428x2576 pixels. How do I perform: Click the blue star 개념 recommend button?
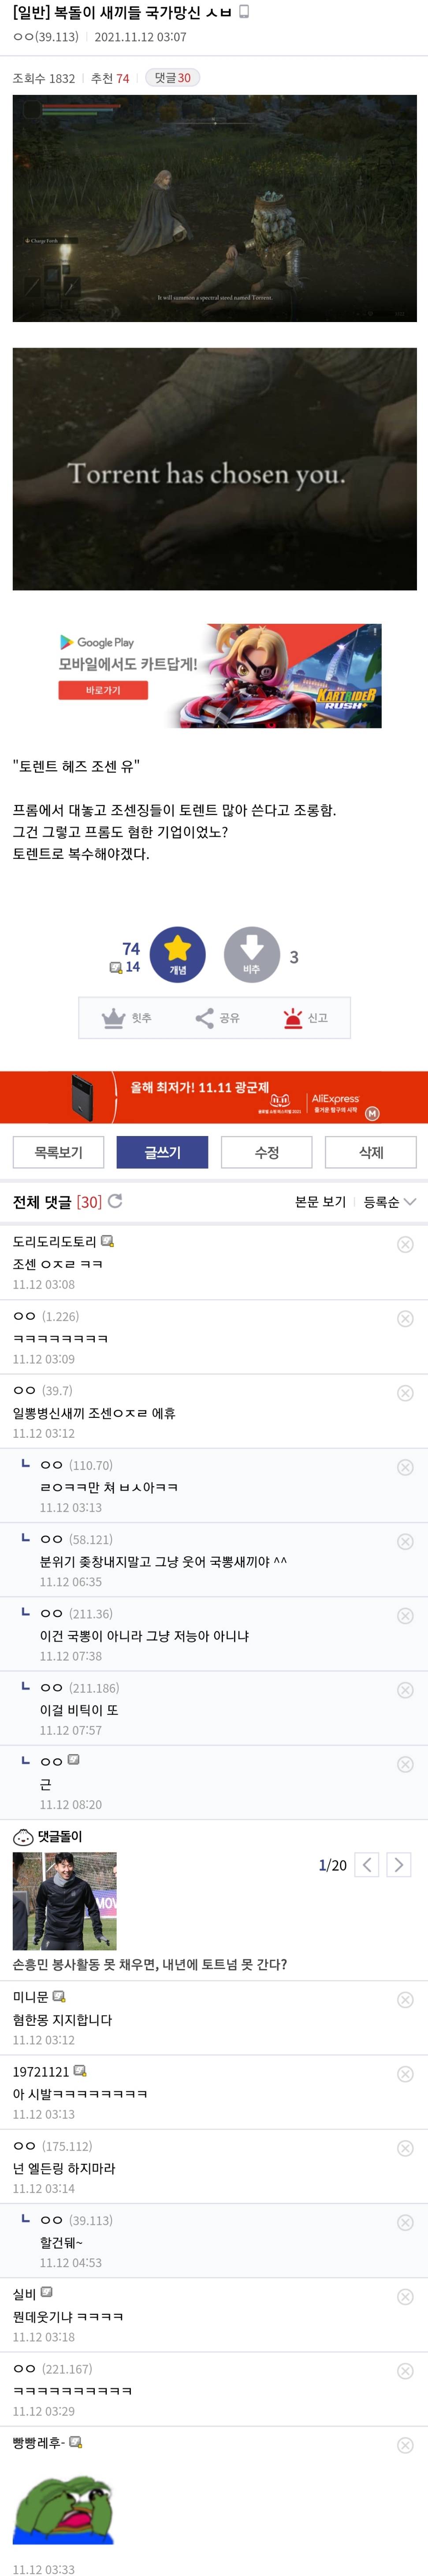(x=177, y=954)
